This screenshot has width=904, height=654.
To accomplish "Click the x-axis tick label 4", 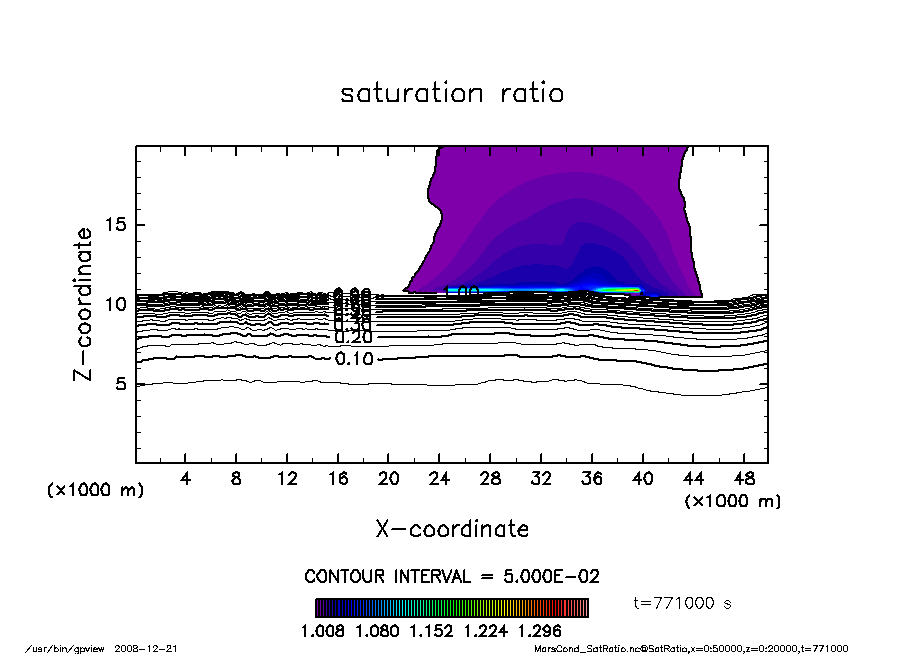I will (185, 479).
